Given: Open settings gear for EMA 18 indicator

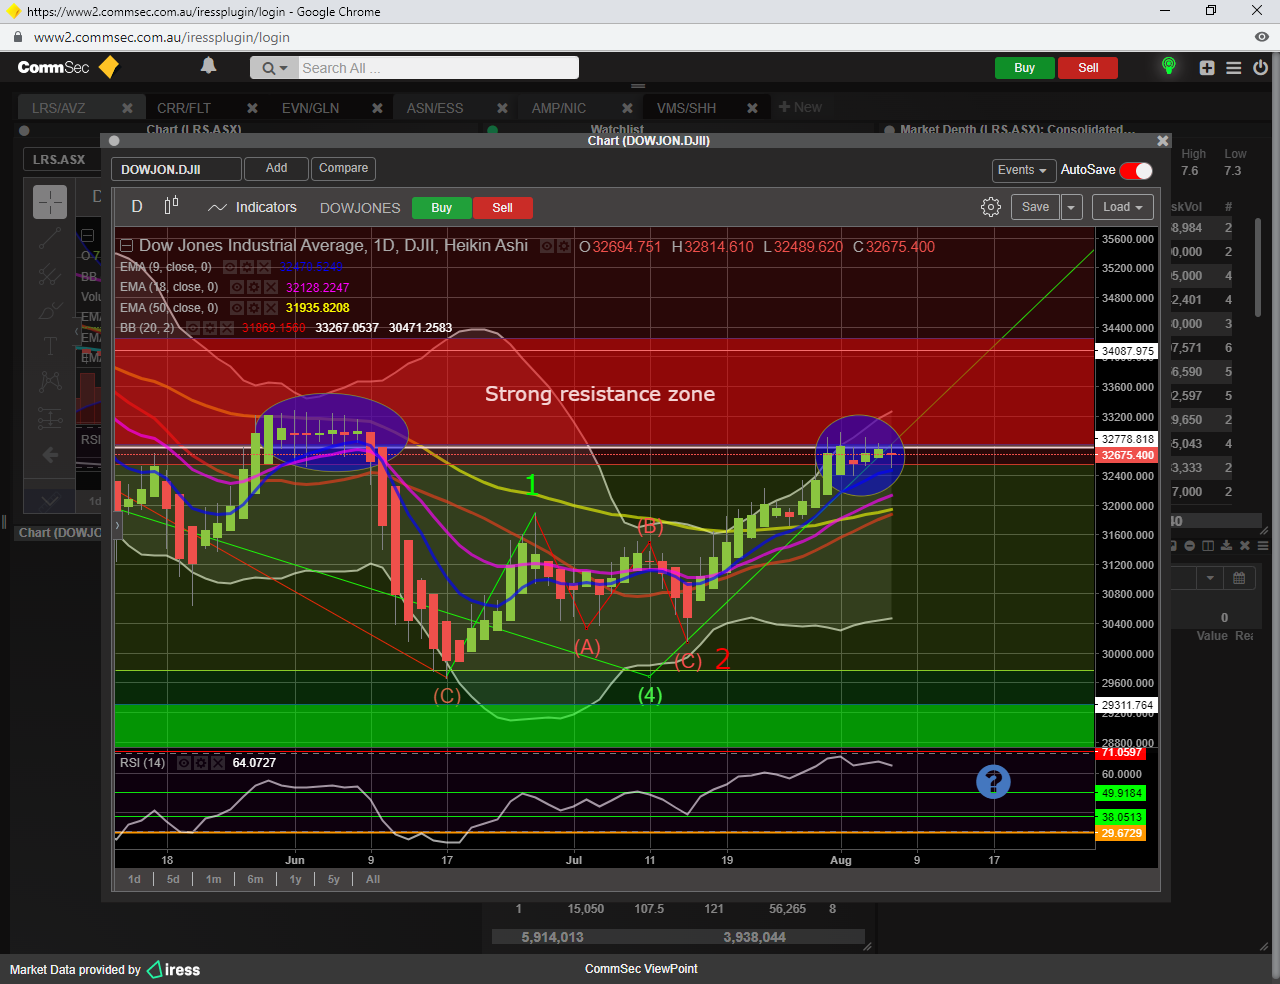Looking at the screenshot, I should coord(254,287).
